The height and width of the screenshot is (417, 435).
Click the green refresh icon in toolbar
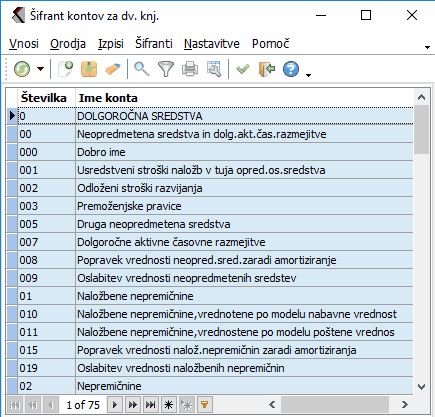[22, 69]
